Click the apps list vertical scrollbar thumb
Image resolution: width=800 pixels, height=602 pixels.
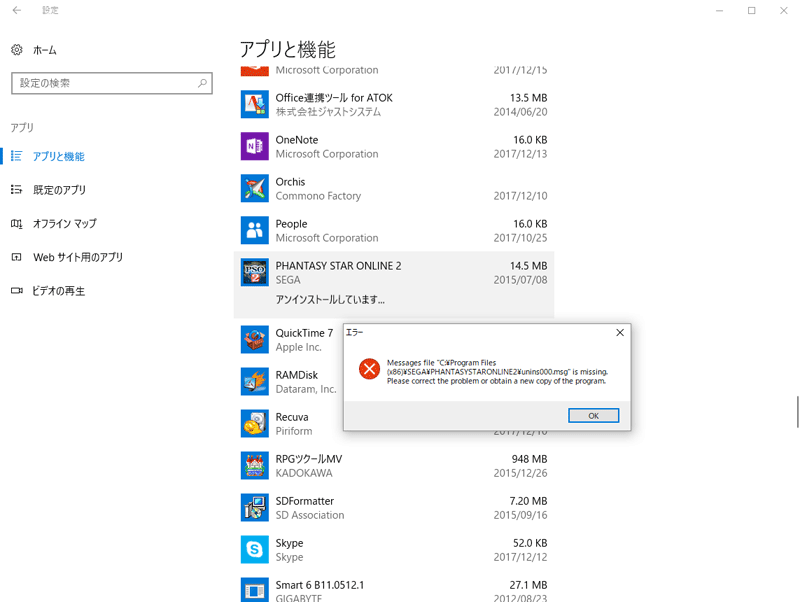click(x=797, y=411)
